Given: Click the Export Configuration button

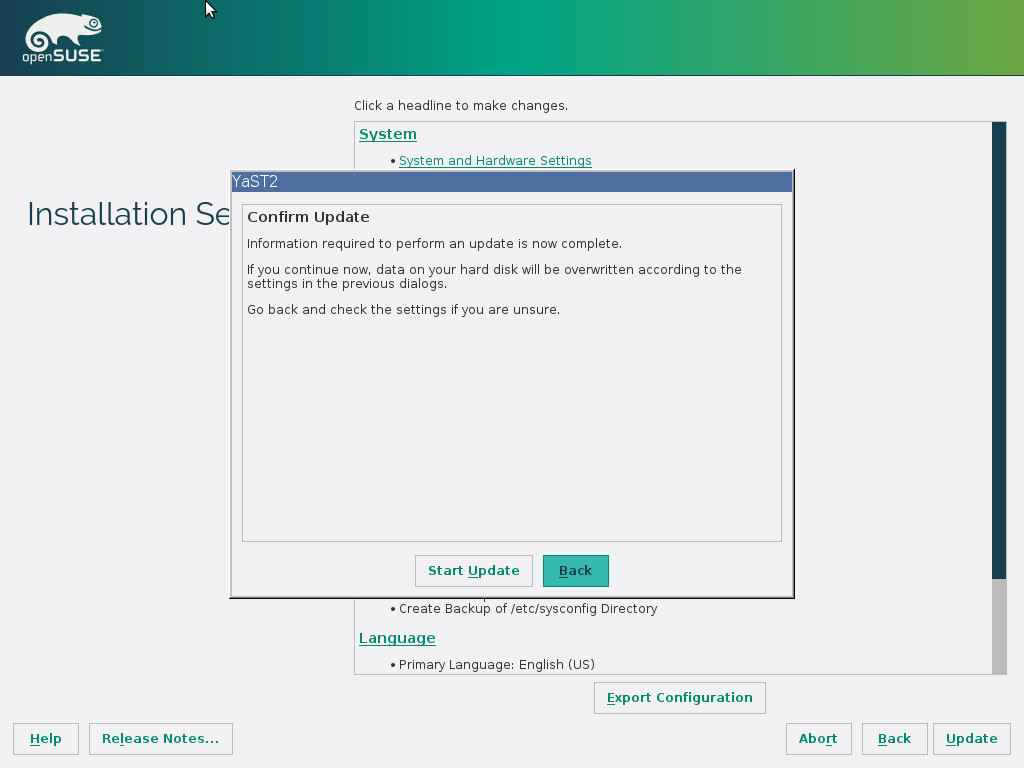Looking at the screenshot, I should 679,698.
